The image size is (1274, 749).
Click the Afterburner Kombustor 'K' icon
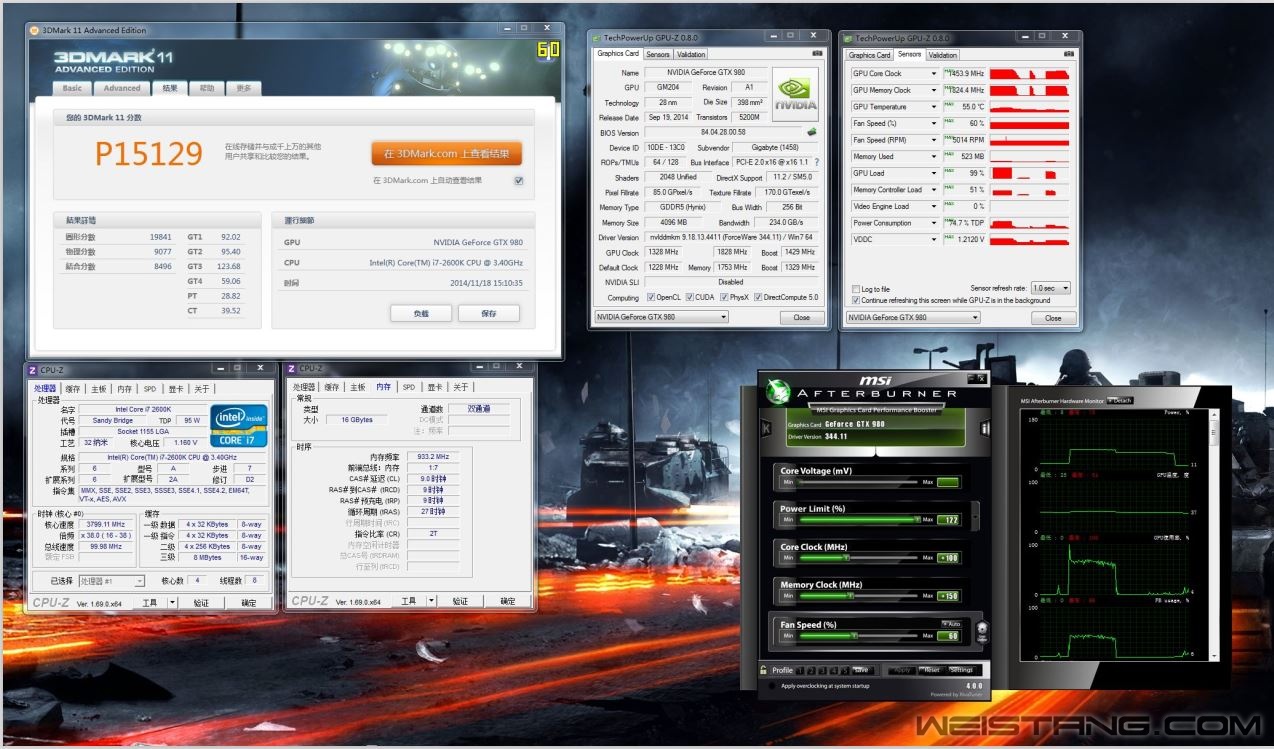(x=766, y=428)
